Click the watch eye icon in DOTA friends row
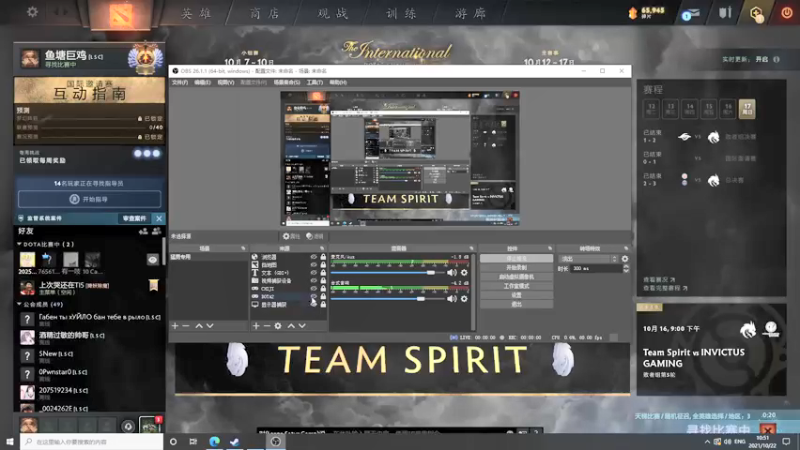 click(x=153, y=260)
